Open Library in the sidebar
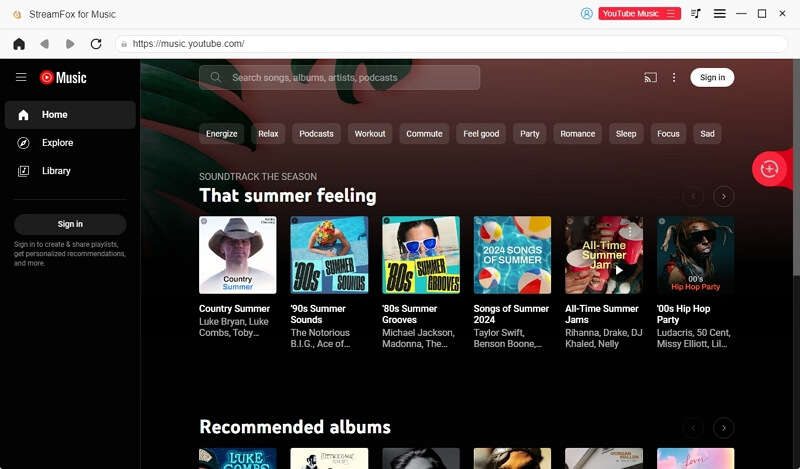Screen dimensions: 800x469 (70, 171)
